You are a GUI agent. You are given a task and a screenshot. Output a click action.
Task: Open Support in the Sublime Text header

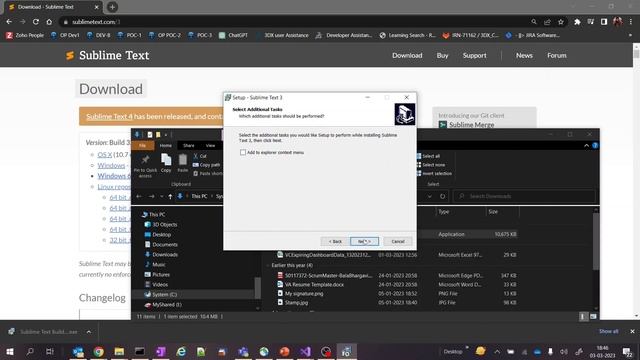tap(474, 56)
